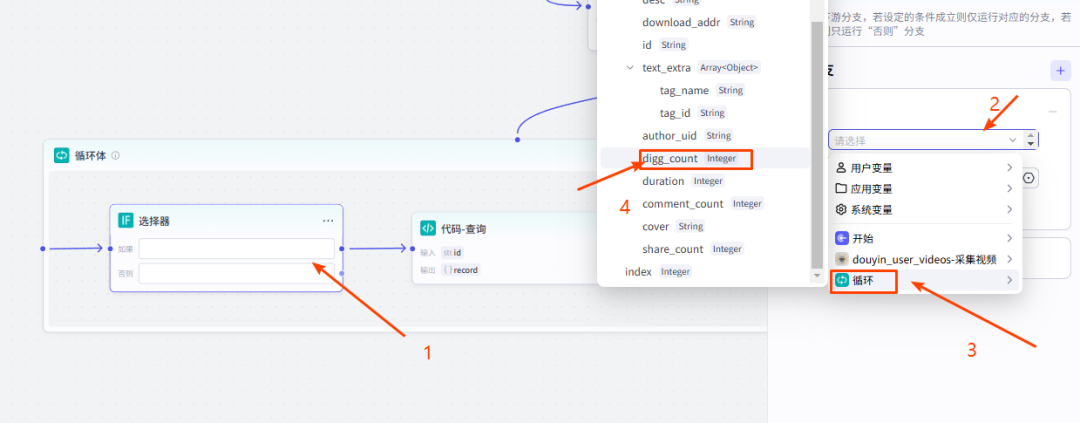Select author_uid String variable
Screen dimensions: 1080x423
(687, 135)
